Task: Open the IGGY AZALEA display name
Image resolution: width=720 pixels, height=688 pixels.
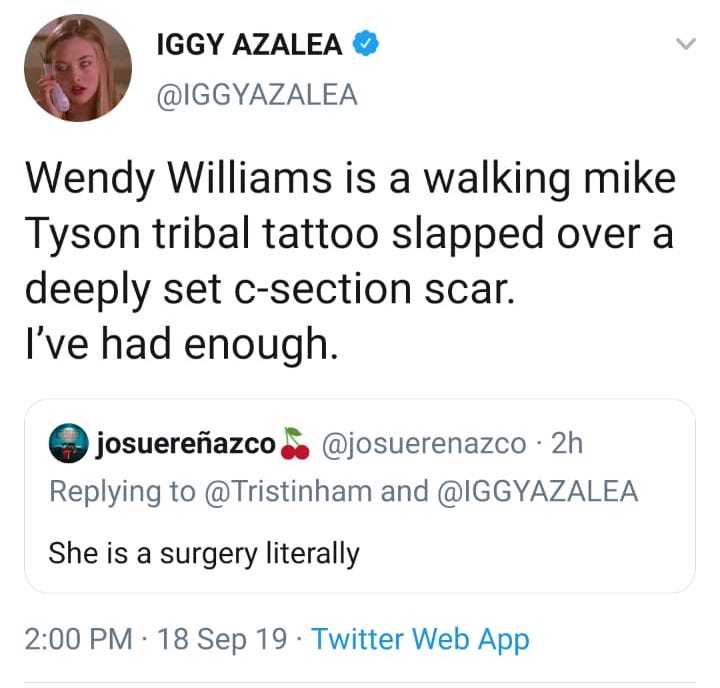Action: (x=249, y=44)
